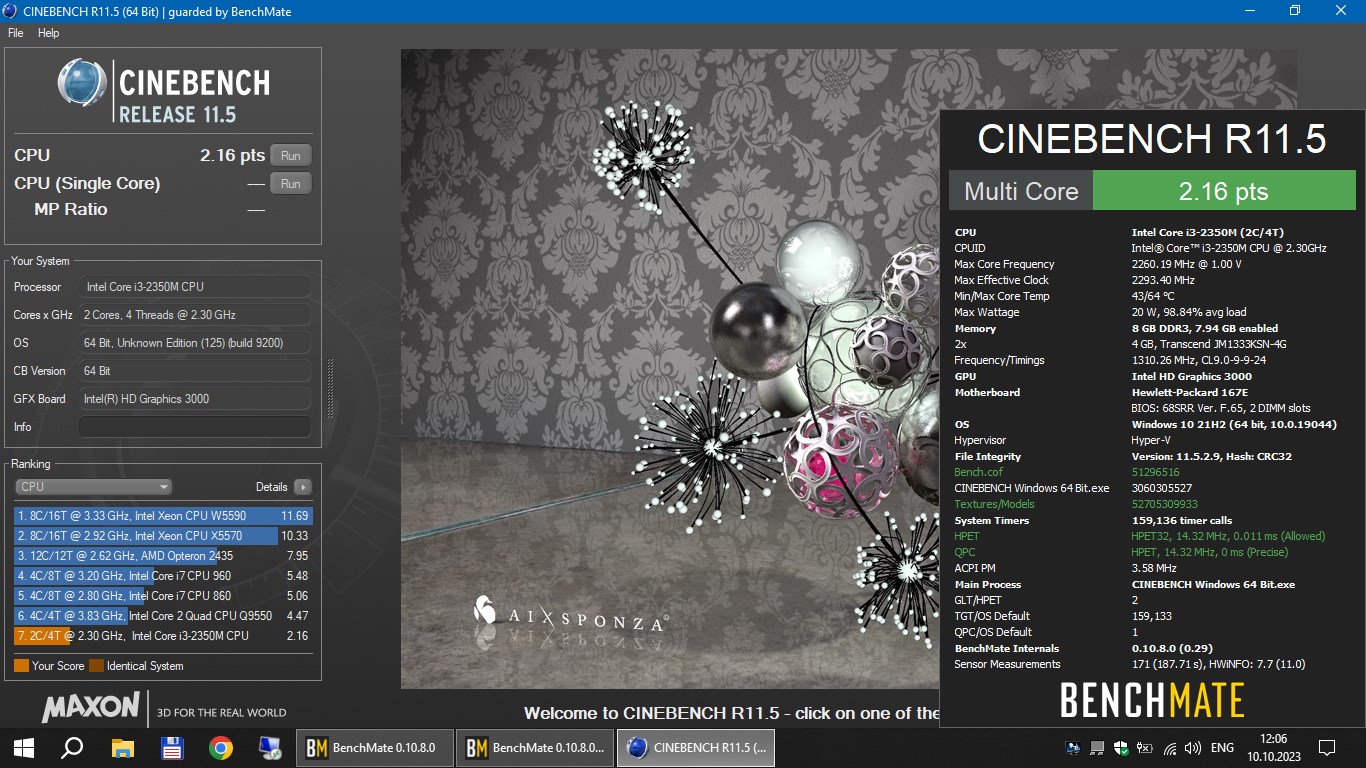Click the Processor field value

(194, 287)
